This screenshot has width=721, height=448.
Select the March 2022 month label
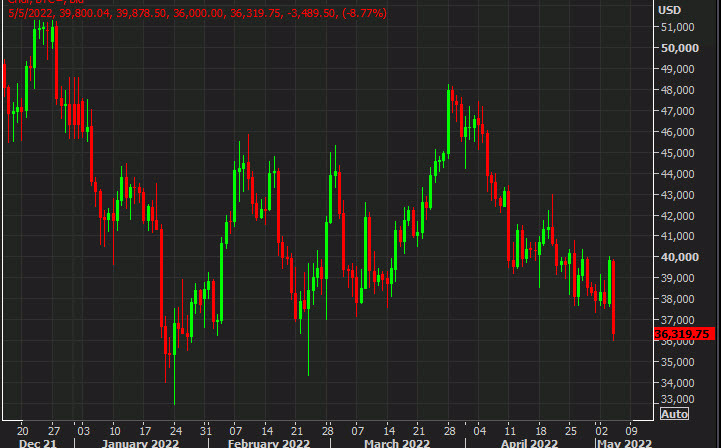[x=397, y=441]
